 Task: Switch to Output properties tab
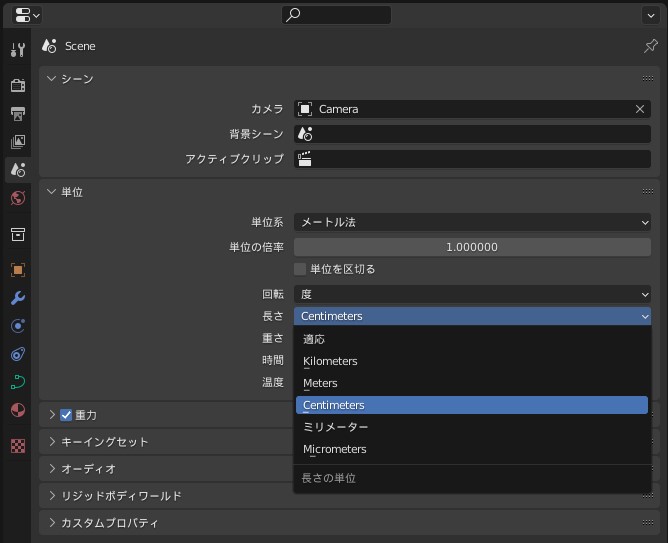tap(18, 114)
